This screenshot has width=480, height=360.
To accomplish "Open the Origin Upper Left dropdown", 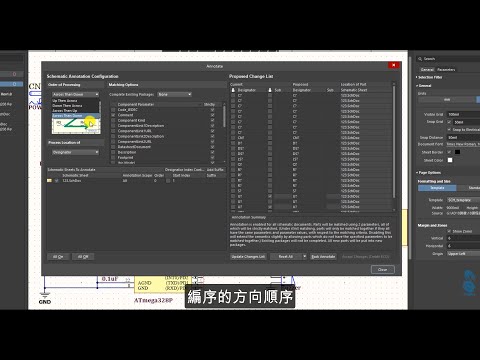I will pos(463,254).
